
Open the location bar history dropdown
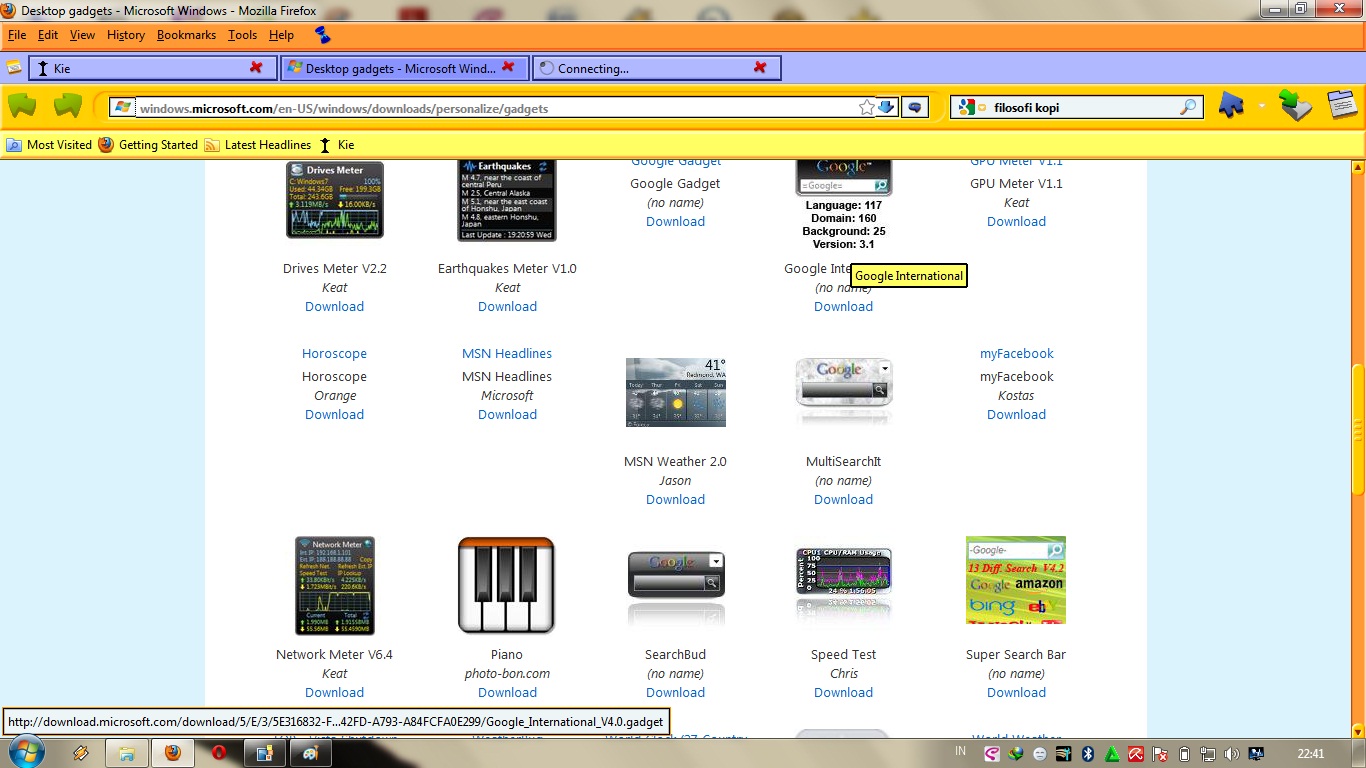888,107
